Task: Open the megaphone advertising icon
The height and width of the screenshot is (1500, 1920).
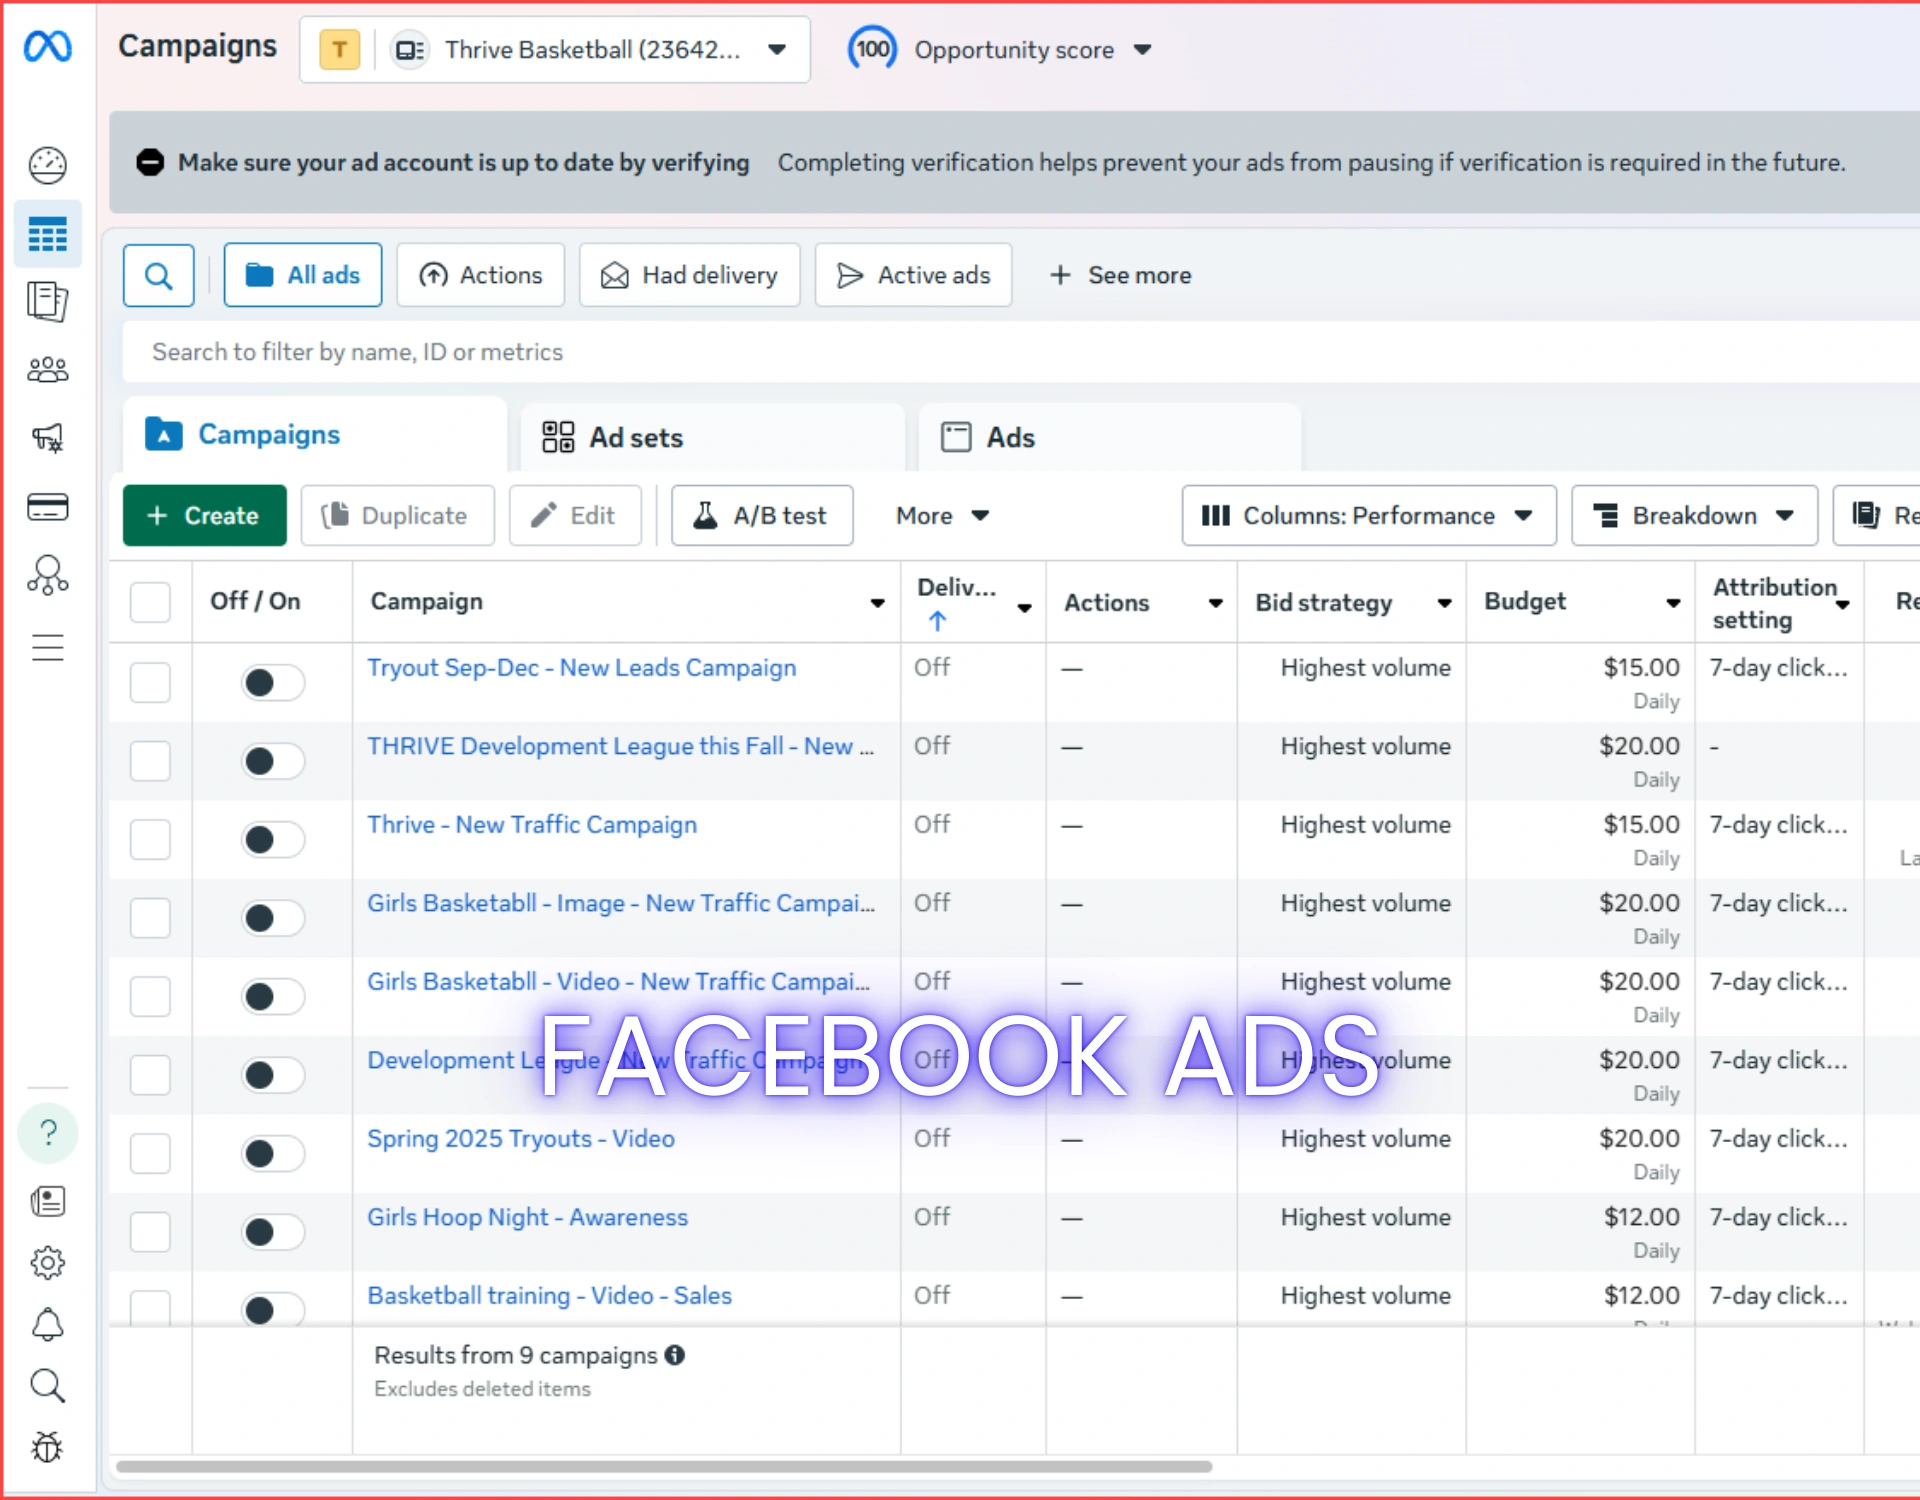Action: (47, 437)
